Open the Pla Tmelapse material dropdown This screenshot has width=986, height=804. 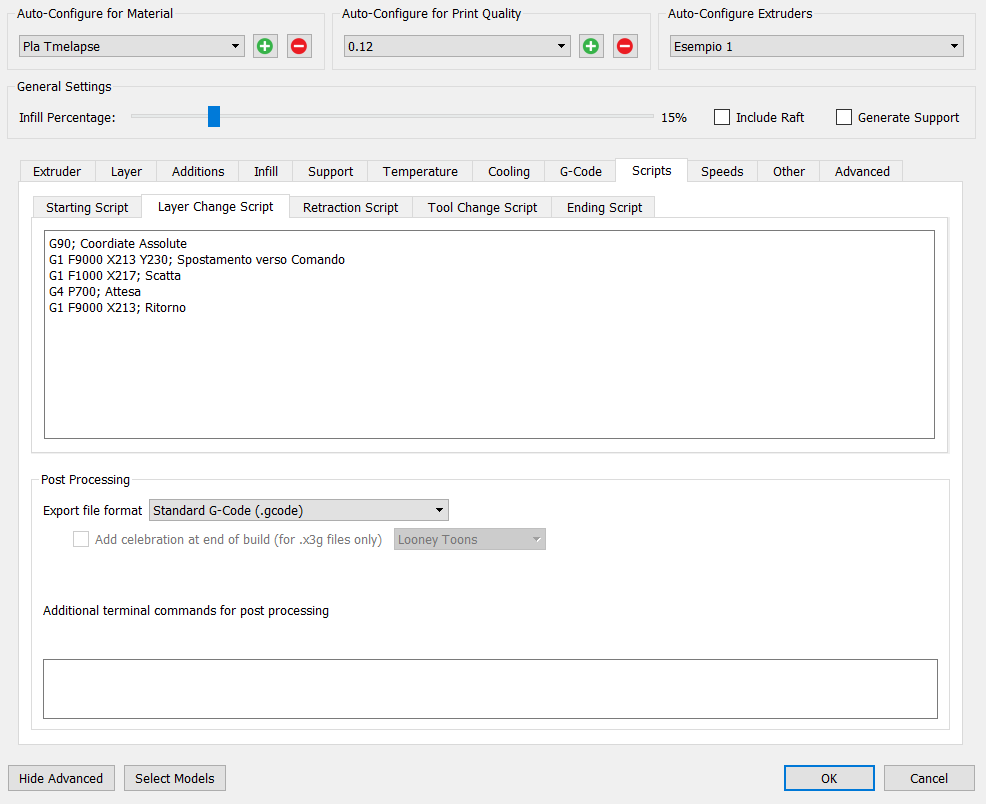131,47
